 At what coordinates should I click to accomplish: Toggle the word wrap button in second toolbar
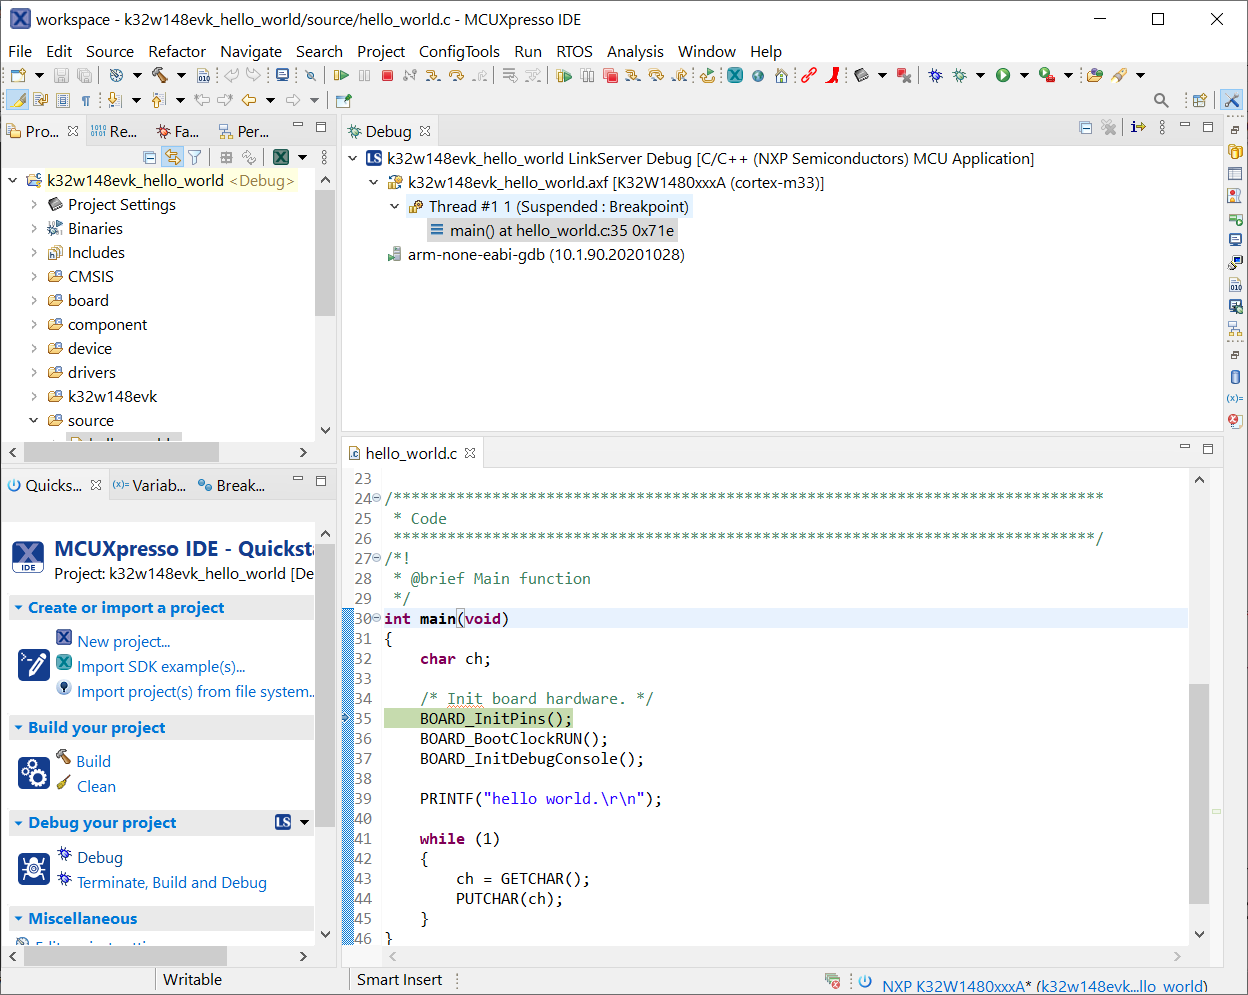tap(41, 100)
